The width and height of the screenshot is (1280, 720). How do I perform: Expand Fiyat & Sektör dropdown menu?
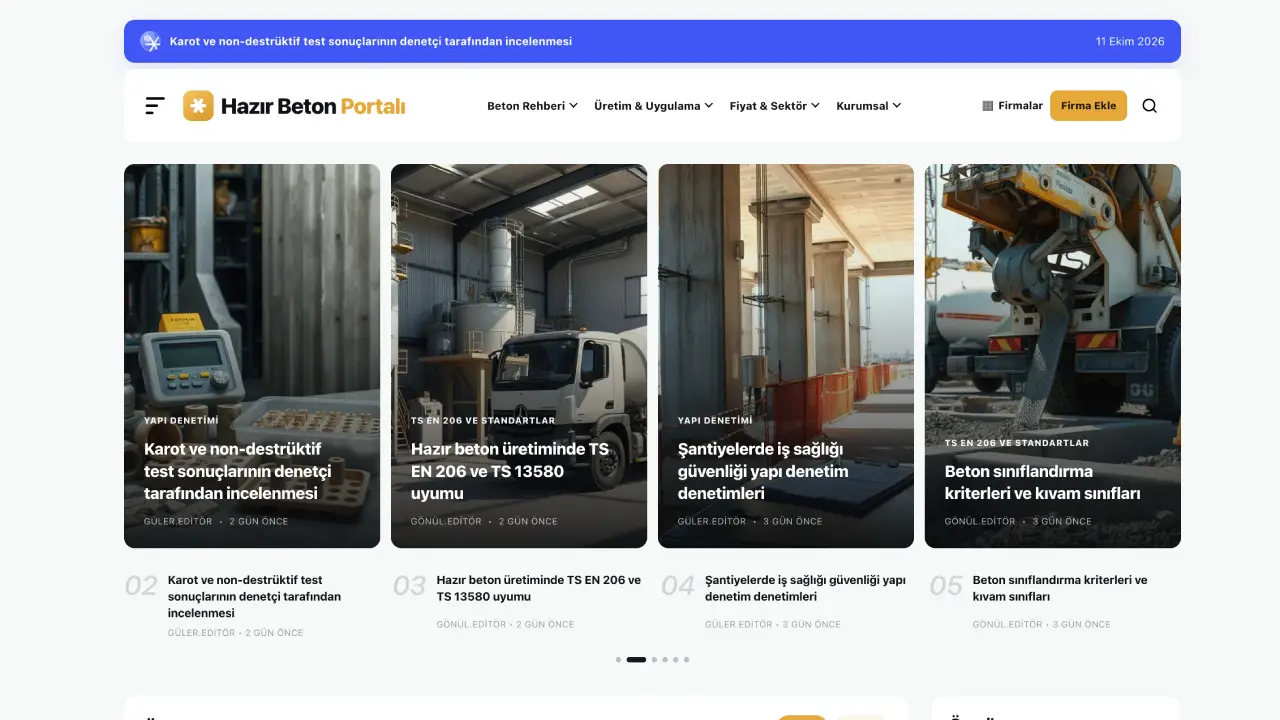pos(774,106)
